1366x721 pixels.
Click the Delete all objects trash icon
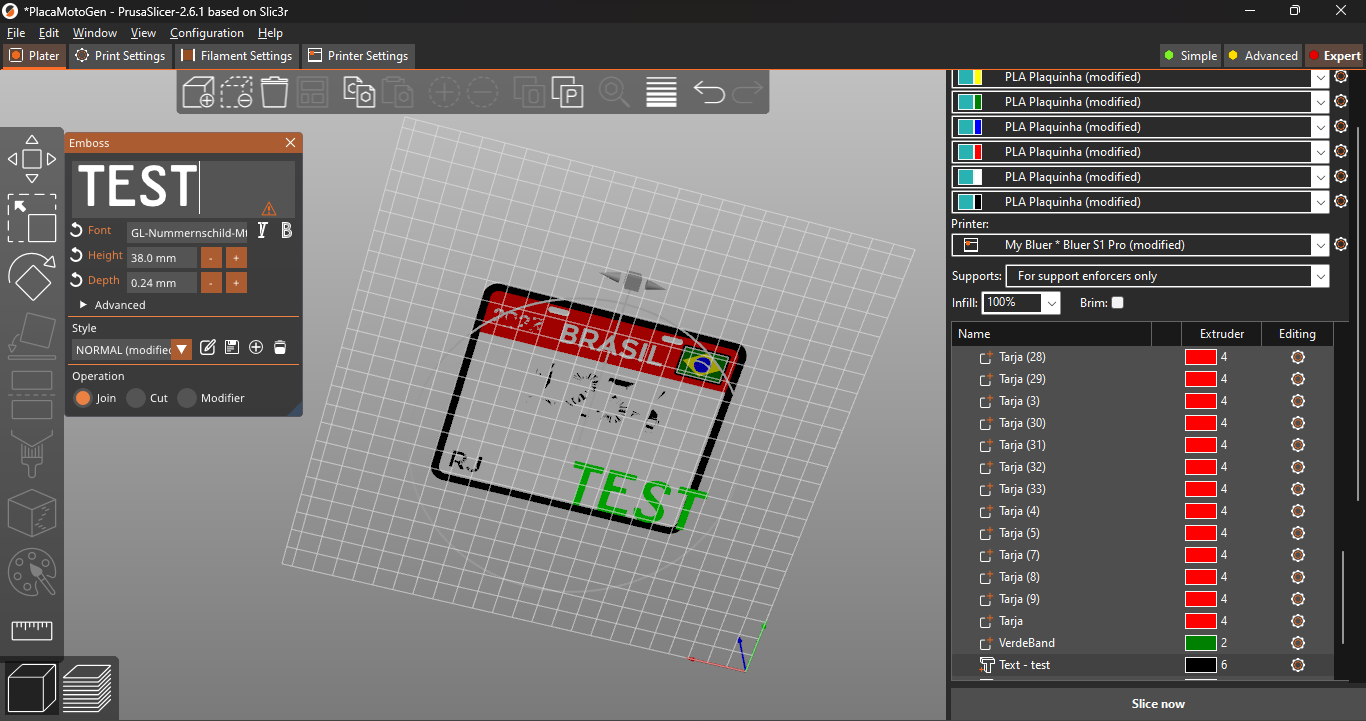273,91
